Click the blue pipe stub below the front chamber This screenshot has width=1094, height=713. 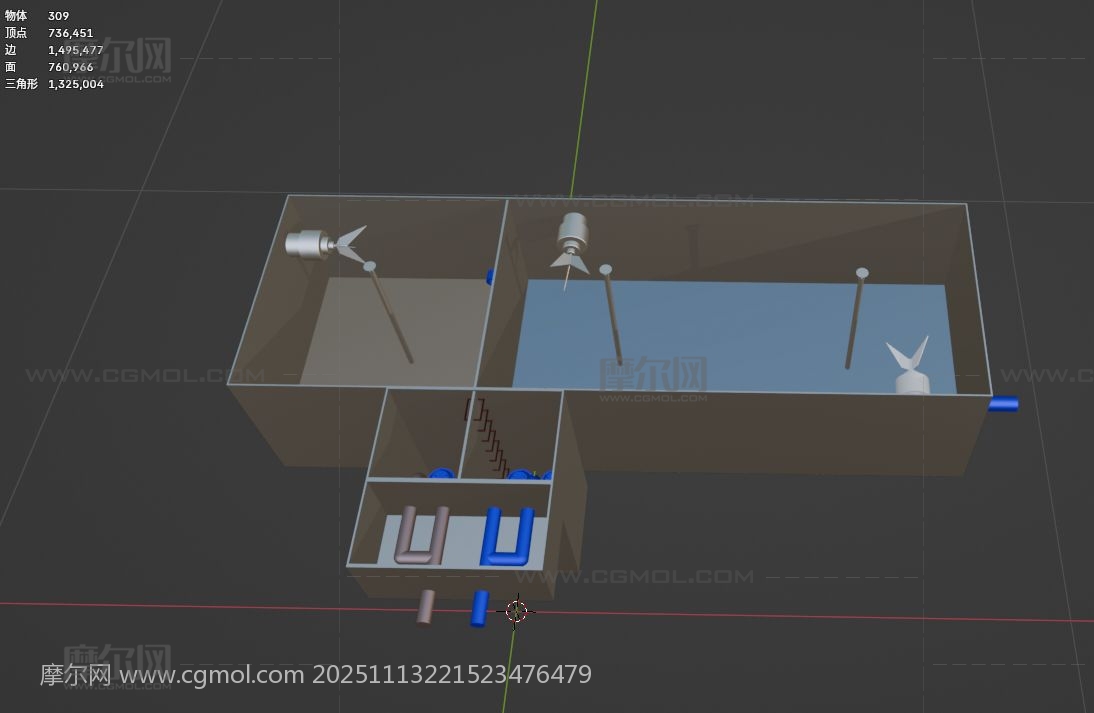tap(480, 608)
